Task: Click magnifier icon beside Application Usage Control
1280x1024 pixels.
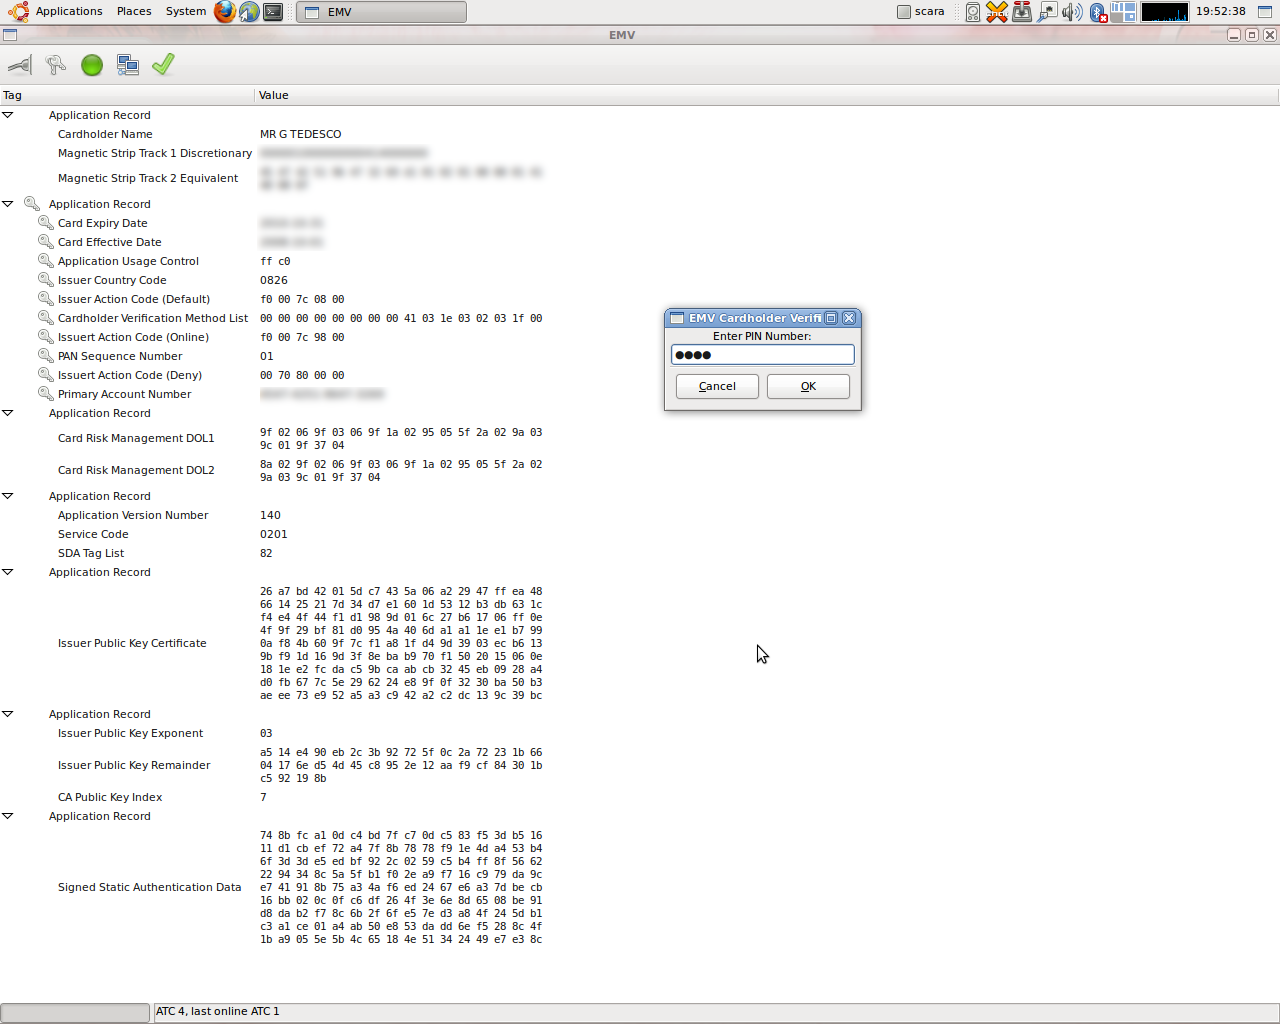Action: point(45,261)
